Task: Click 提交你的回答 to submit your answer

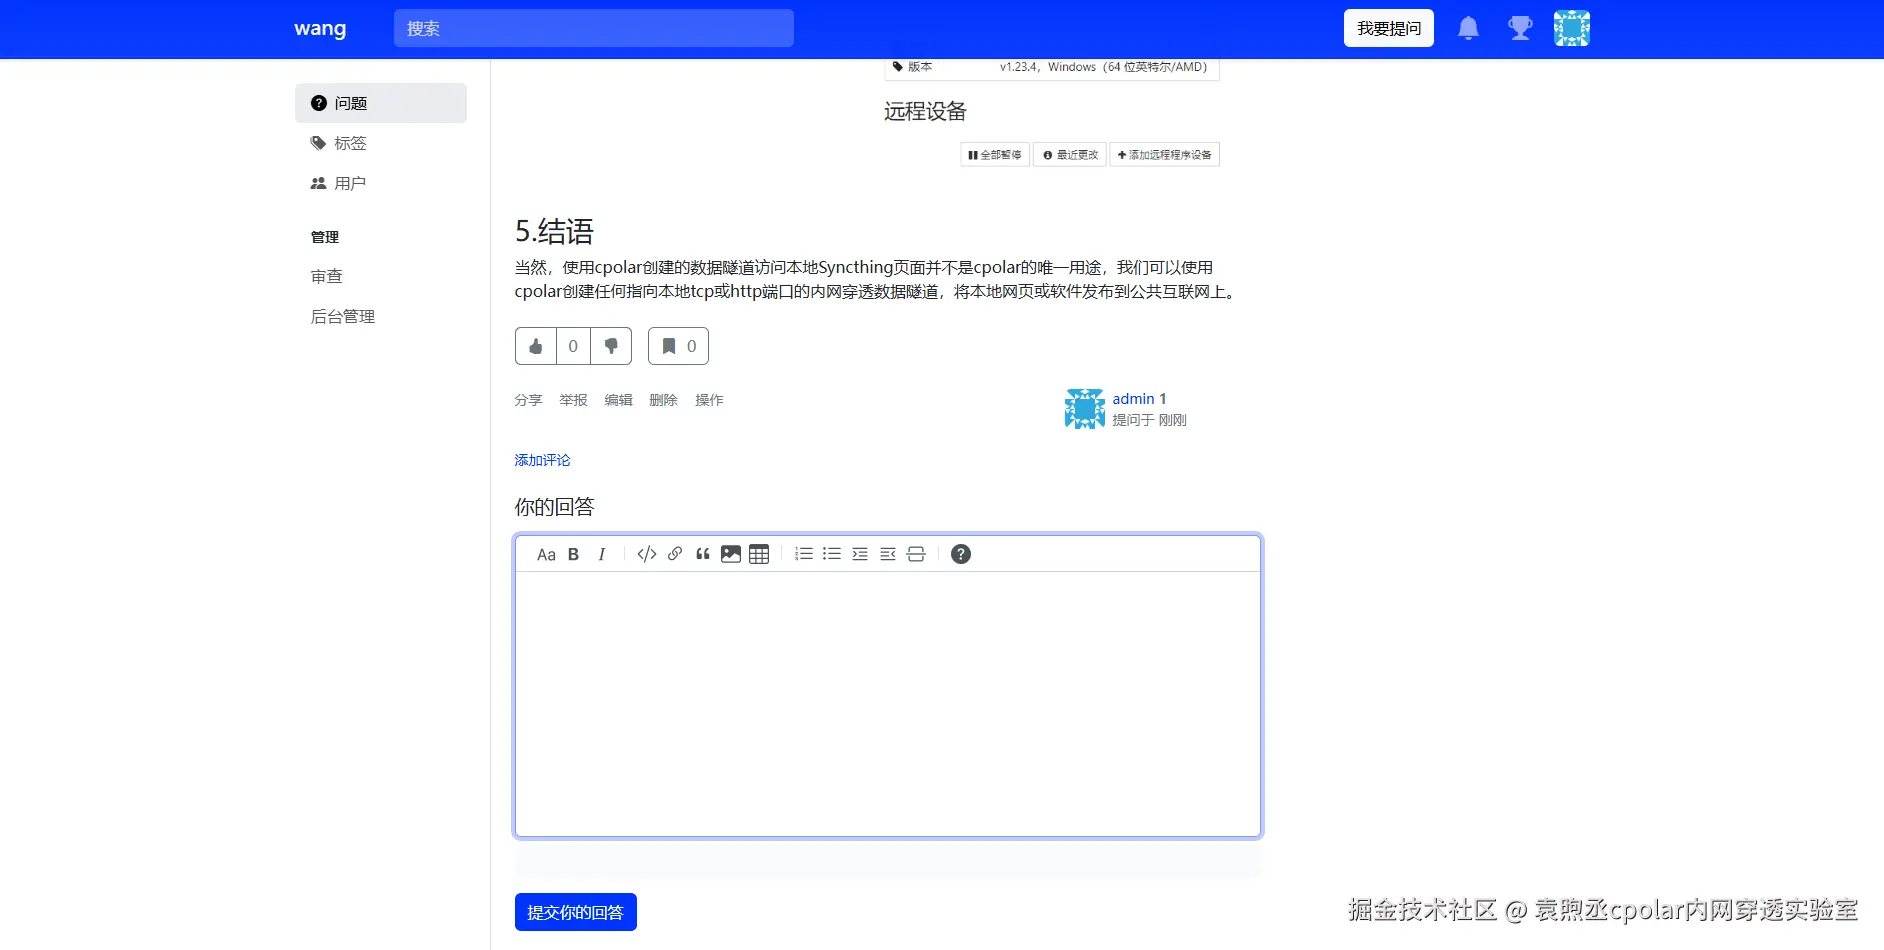Action: [575, 911]
